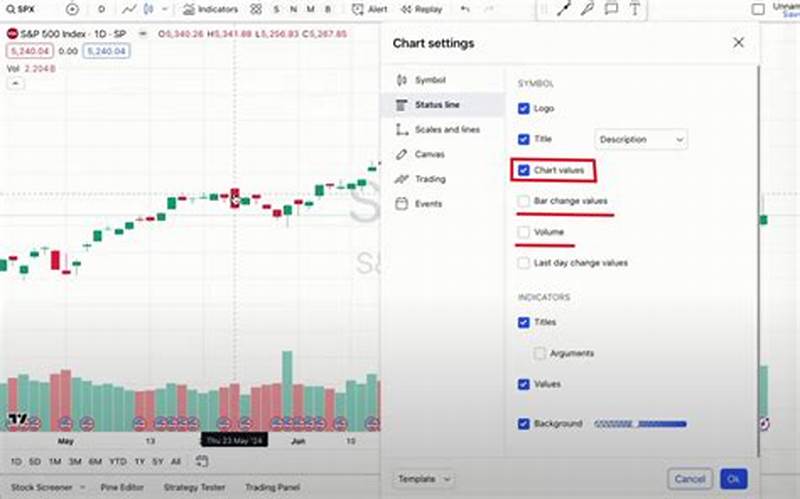This screenshot has height=499, width=800.
Task: Open the symbol legend more options icon
Action: click(143, 34)
